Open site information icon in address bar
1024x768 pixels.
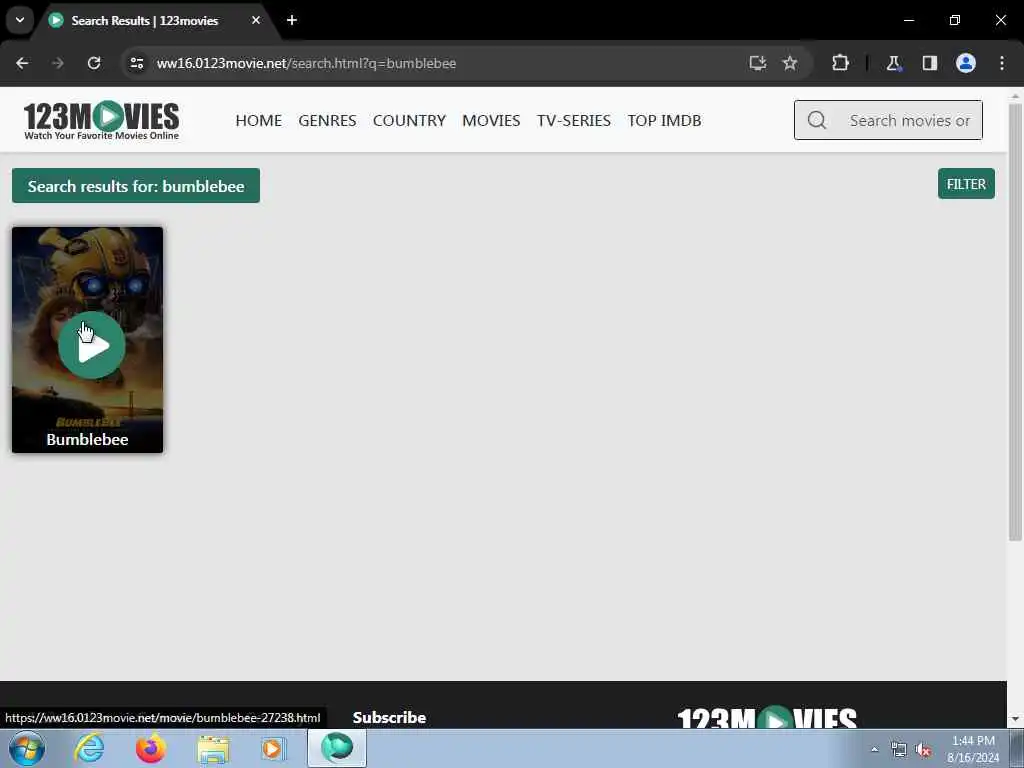point(136,63)
